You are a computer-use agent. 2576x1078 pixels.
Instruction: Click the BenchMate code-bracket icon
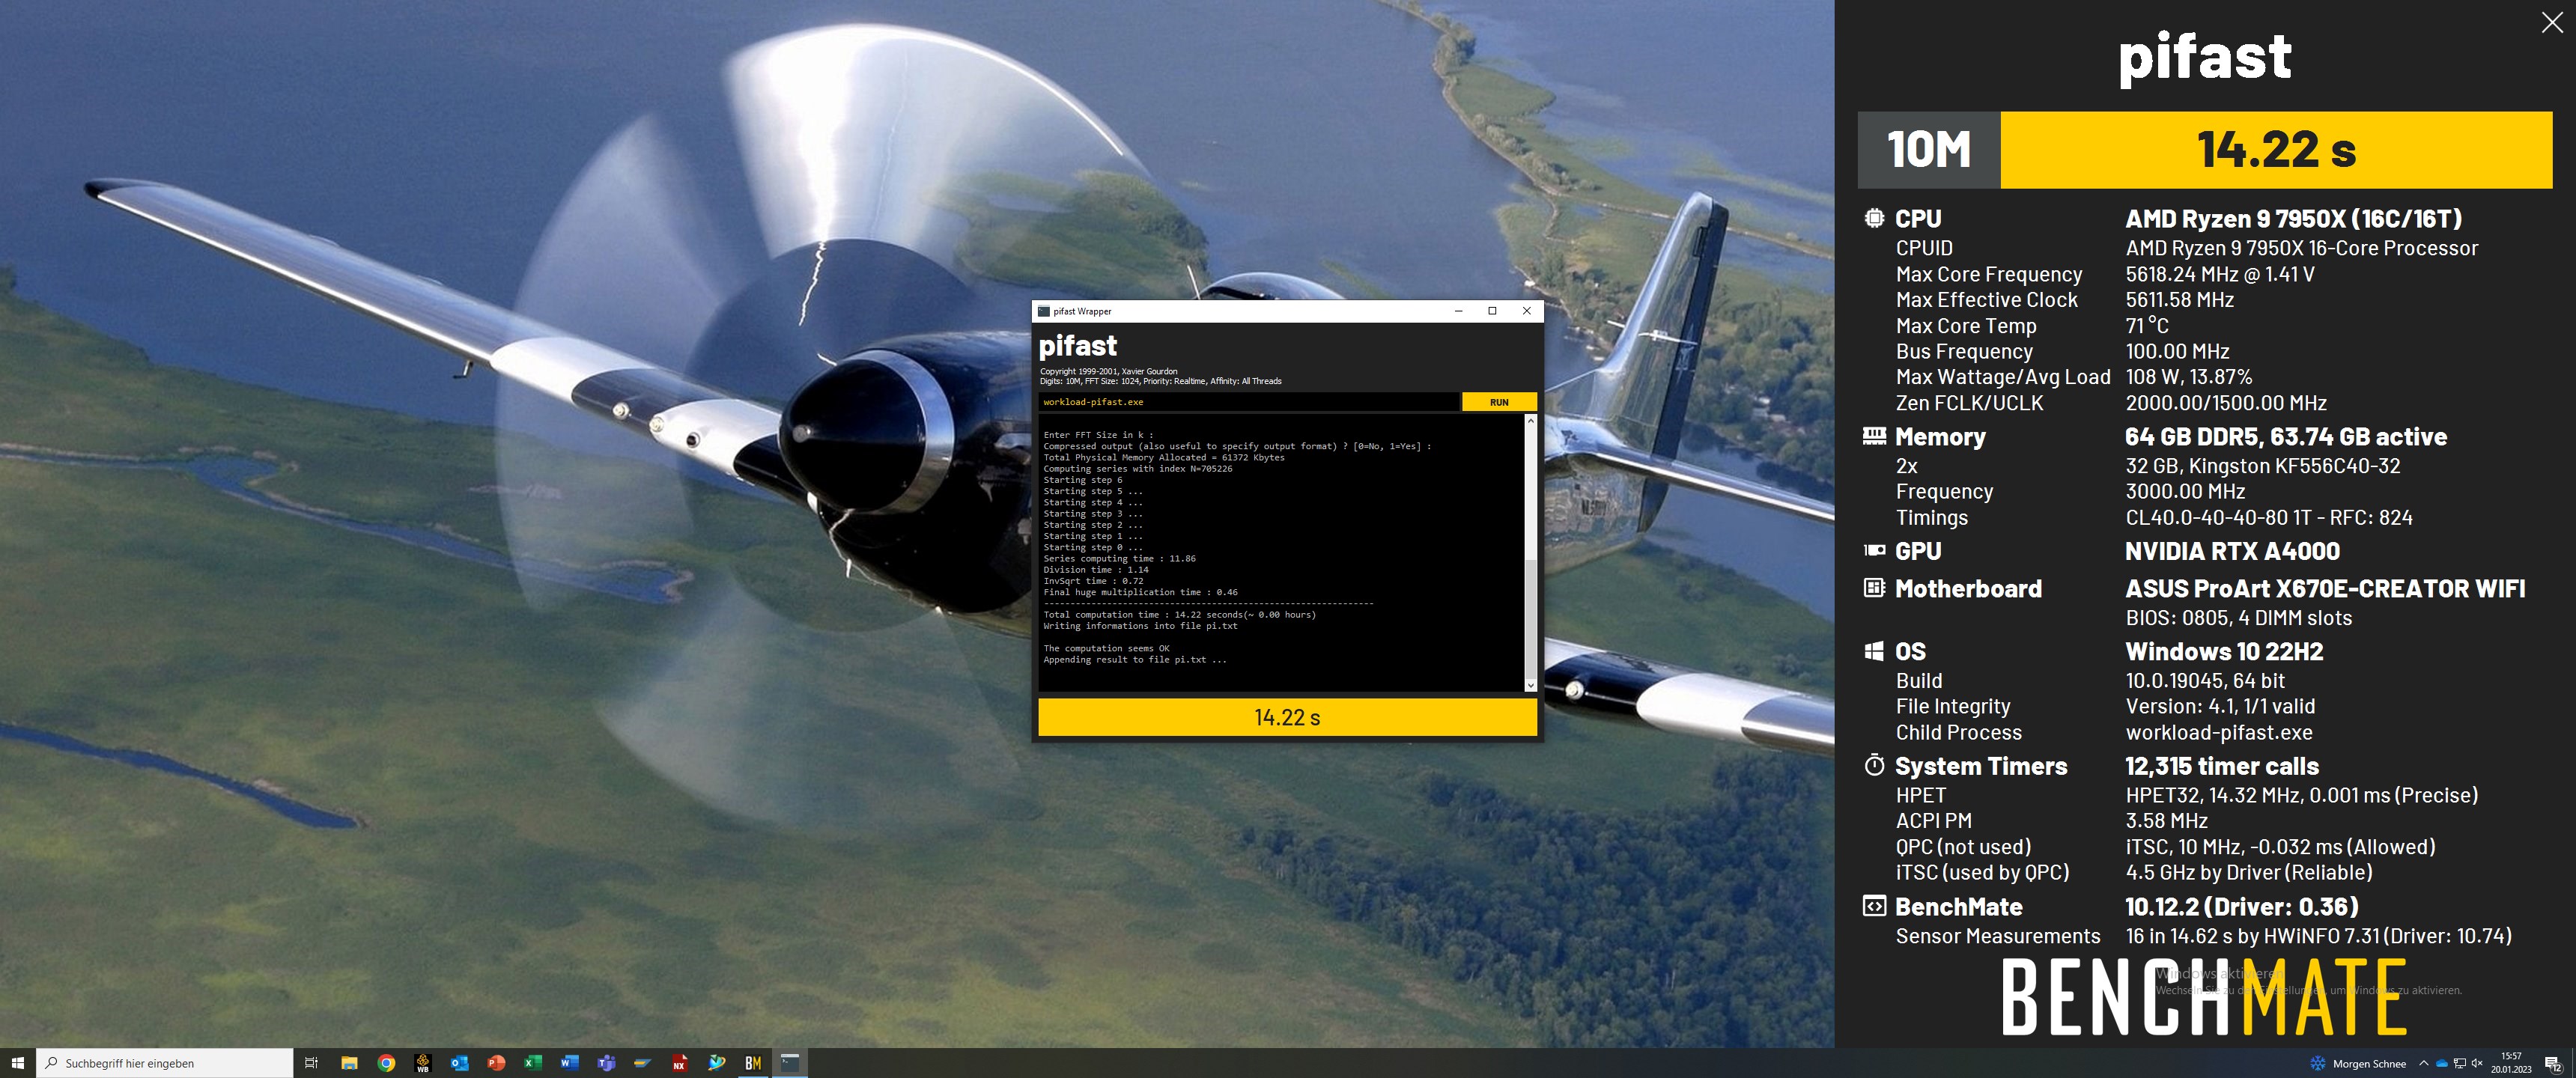click(x=1874, y=906)
